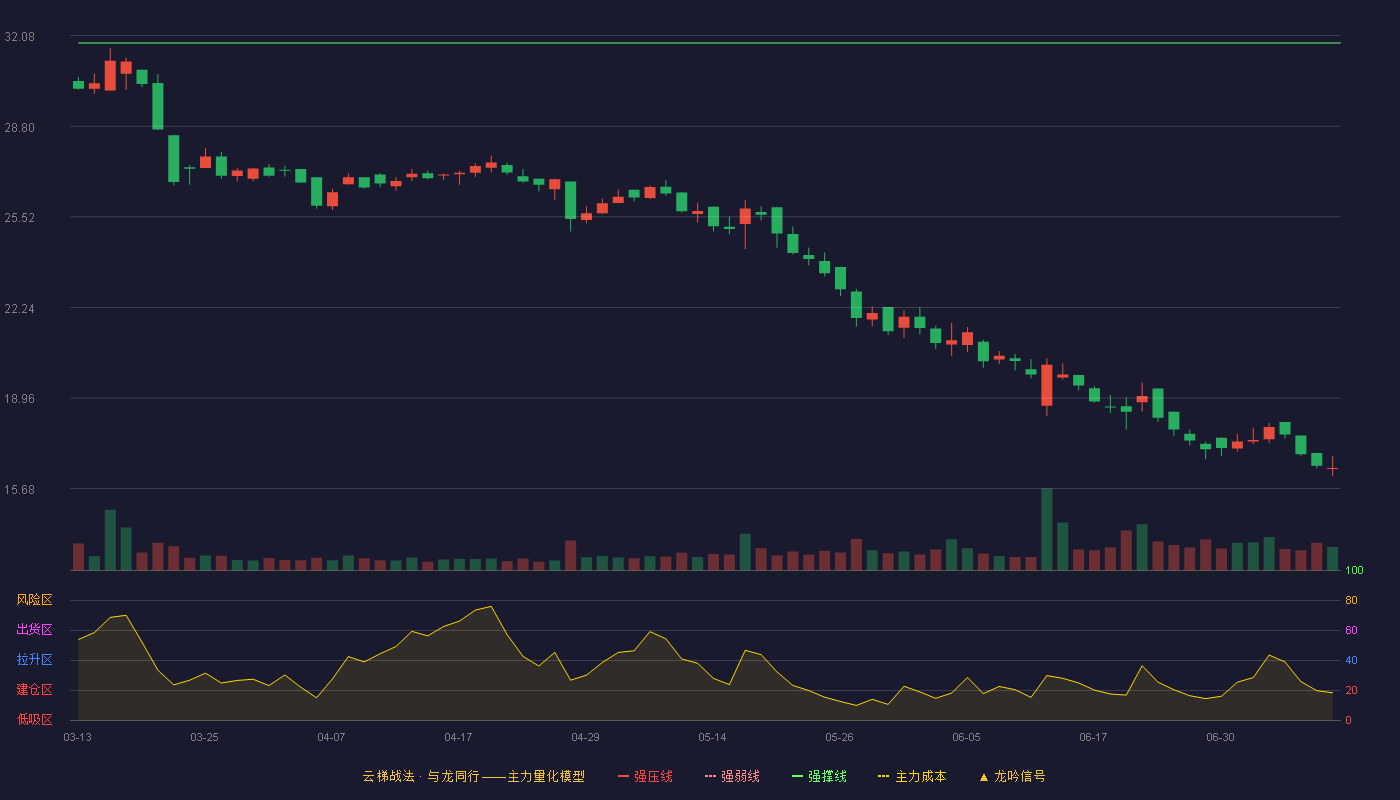
Task: Click the tallest volume bar in volume panel
Action: point(1046,529)
